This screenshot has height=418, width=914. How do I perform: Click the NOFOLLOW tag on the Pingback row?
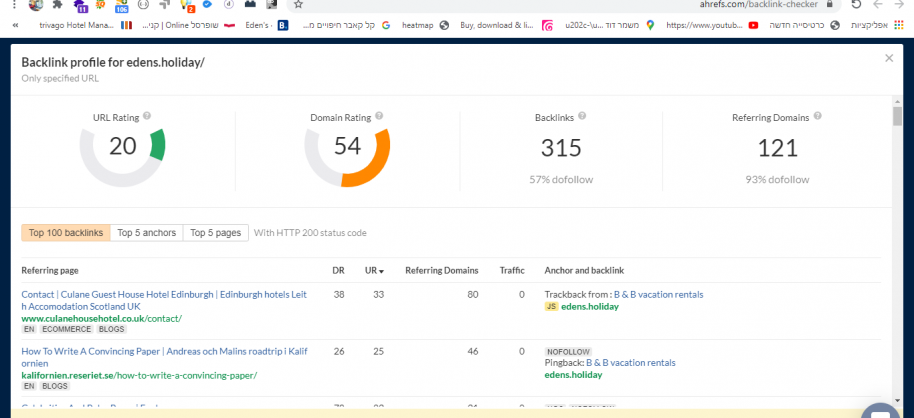(x=568, y=352)
